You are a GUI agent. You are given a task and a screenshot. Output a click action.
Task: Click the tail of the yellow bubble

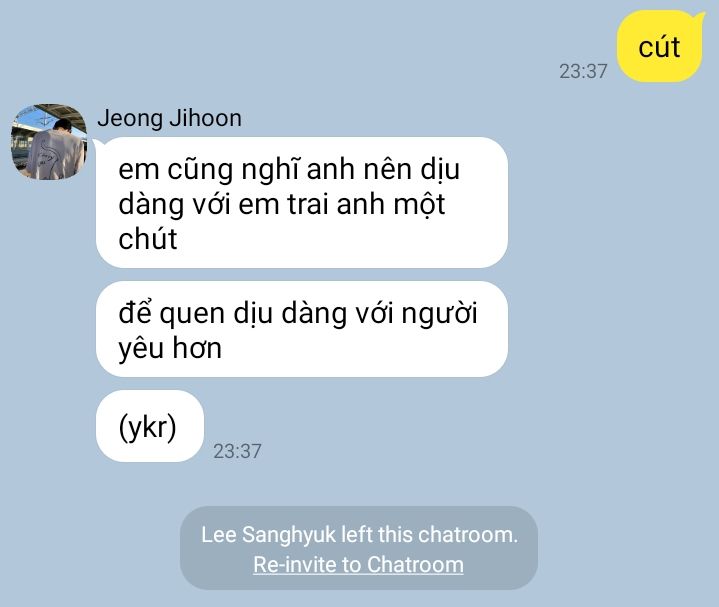tap(698, 17)
